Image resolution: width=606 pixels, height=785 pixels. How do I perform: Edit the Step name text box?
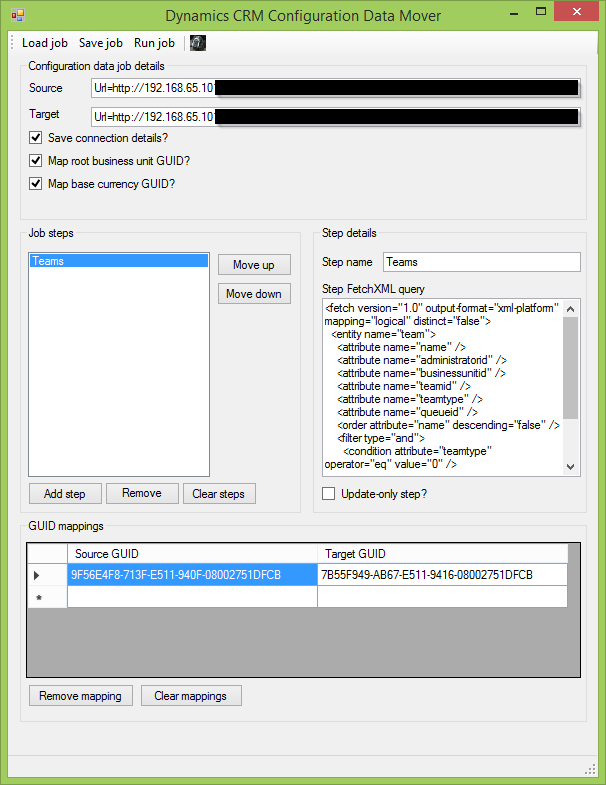point(482,262)
